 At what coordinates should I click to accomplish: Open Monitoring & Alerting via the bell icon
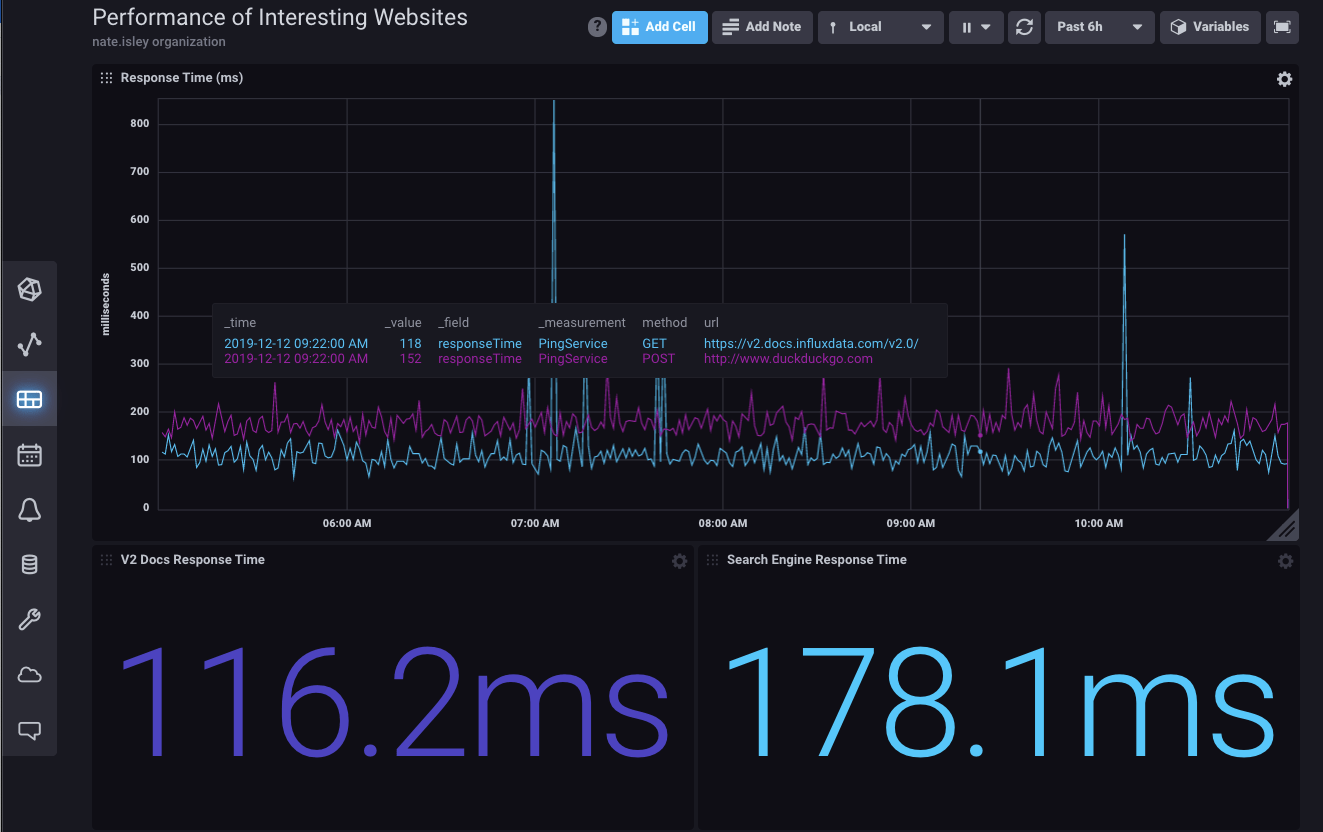(x=29, y=510)
